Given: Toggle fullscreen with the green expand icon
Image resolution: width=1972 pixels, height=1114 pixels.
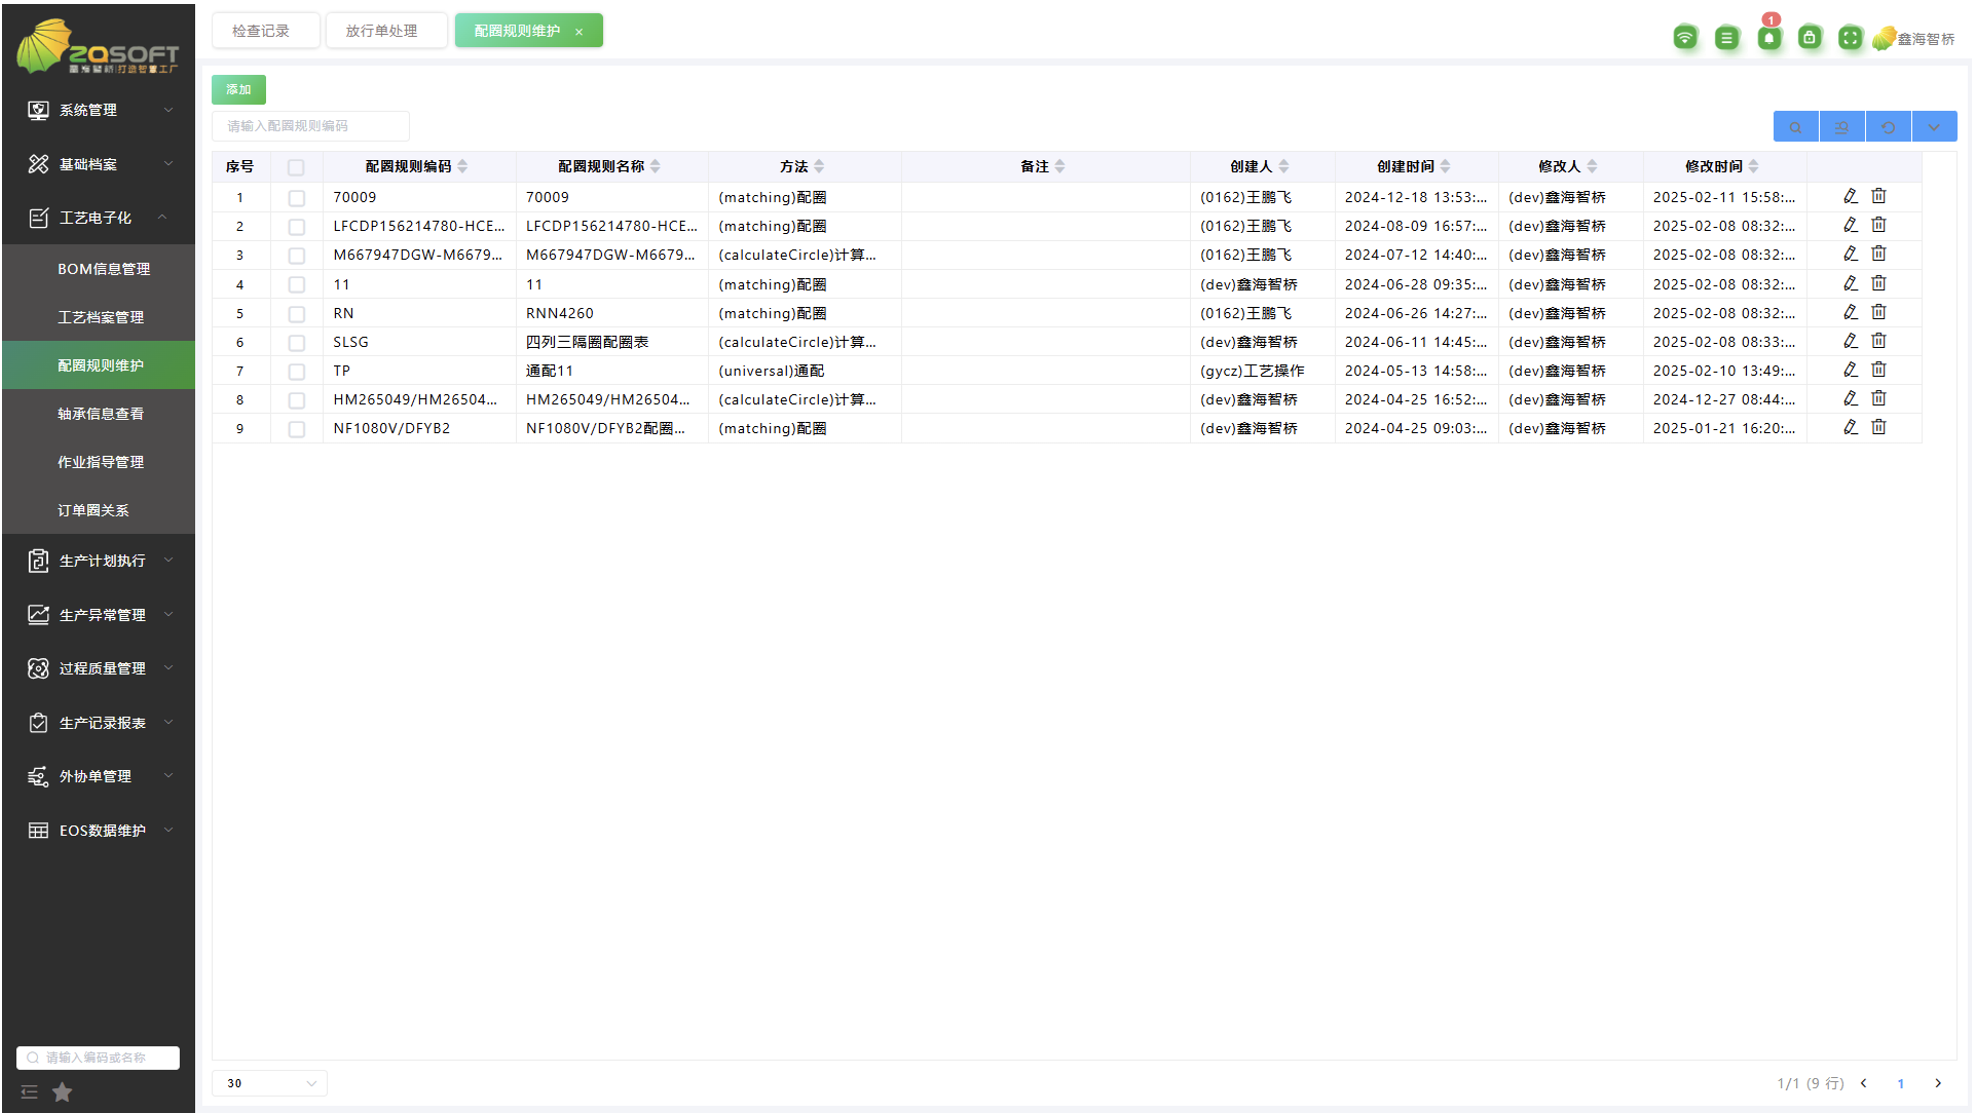Looking at the screenshot, I should point(1850,38).
